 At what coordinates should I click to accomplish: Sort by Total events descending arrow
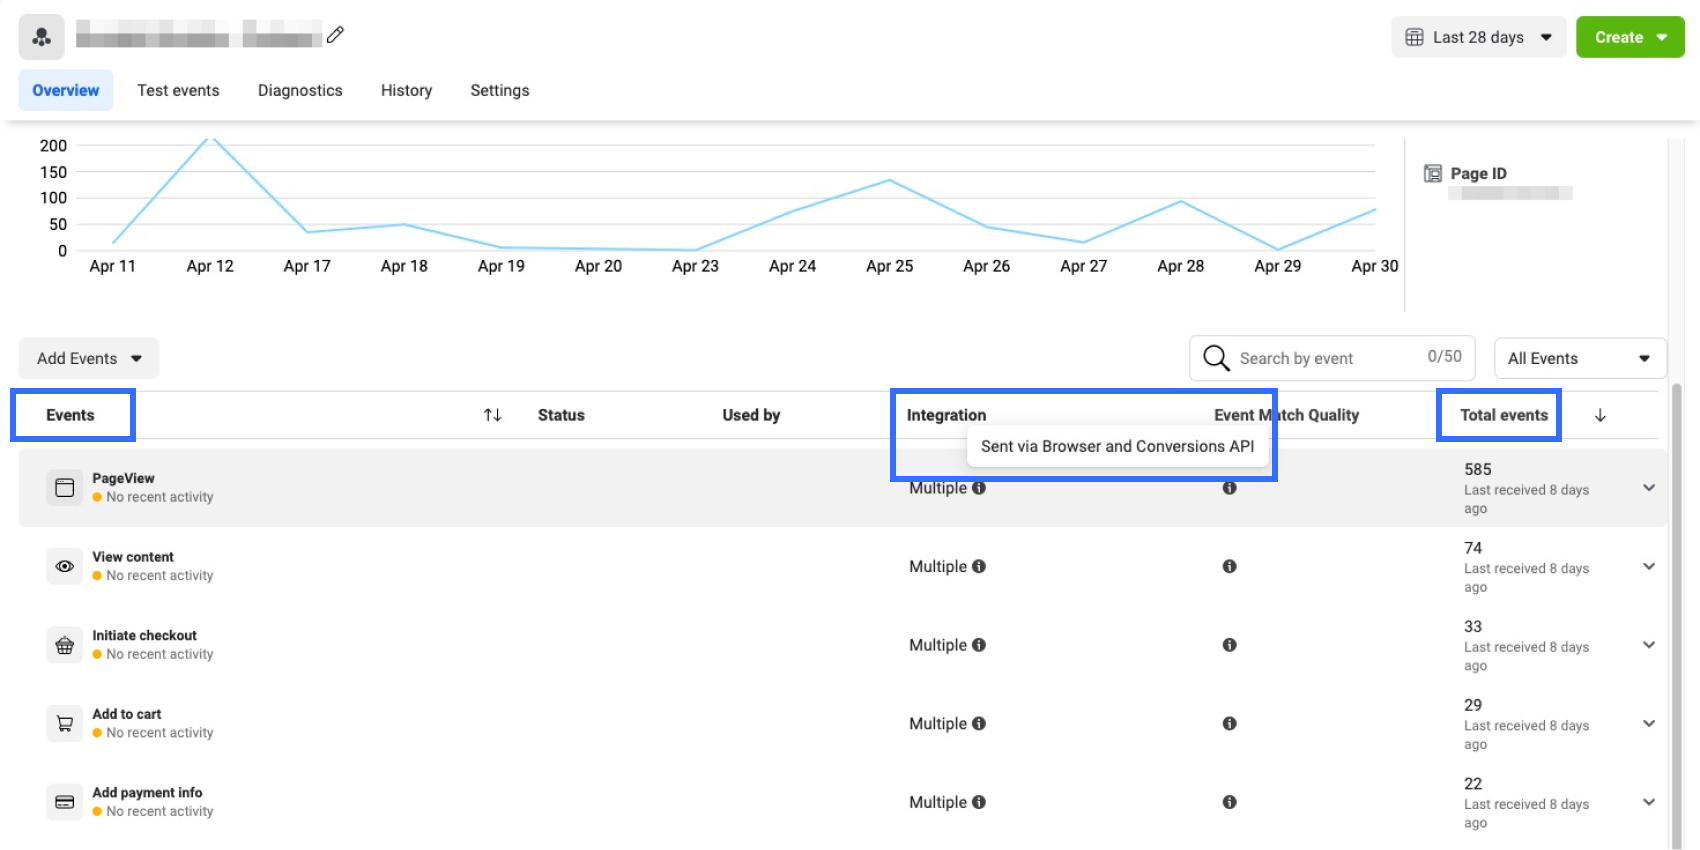[1600, 415]
